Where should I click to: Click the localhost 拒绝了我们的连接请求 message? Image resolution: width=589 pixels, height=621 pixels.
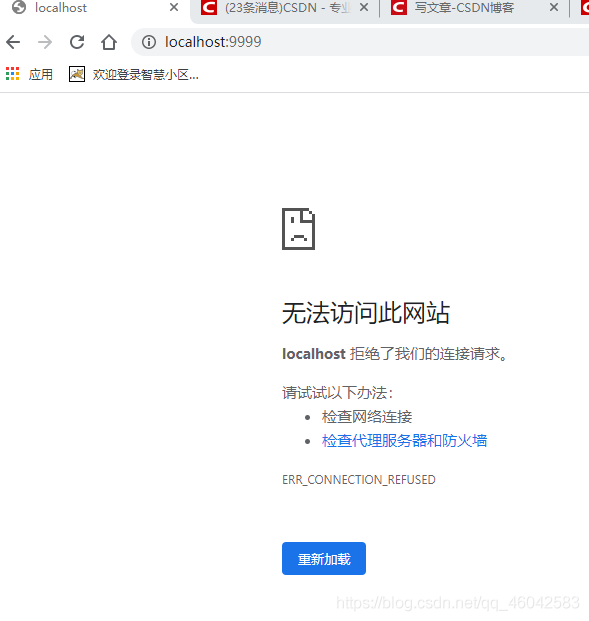click(x=395, y=354)
